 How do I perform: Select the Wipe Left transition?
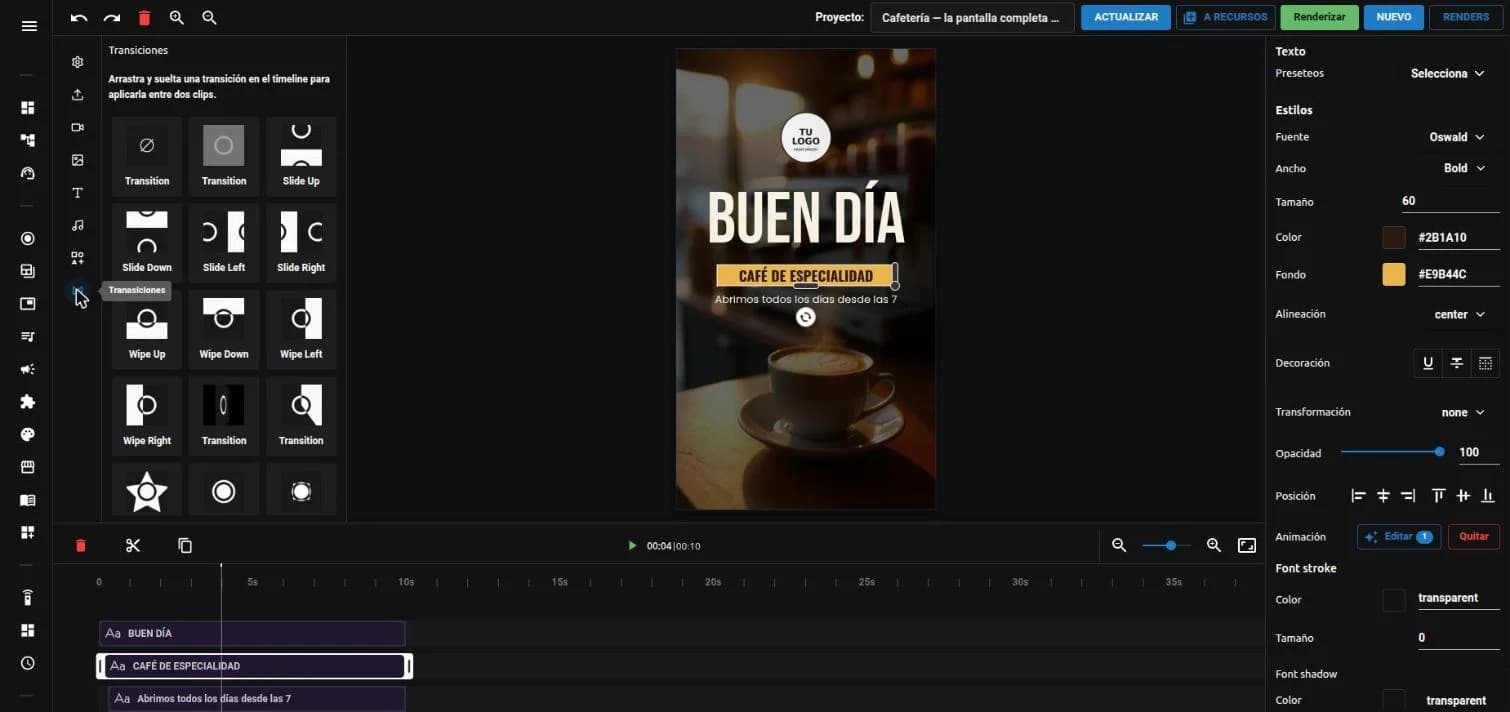(x=301, y=329)
